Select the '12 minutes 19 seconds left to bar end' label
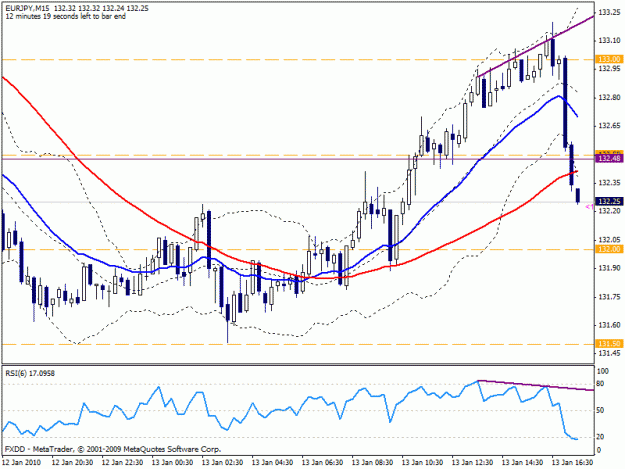Image resolution: width=625 pixels, height=469 pixels. [66, 17]
